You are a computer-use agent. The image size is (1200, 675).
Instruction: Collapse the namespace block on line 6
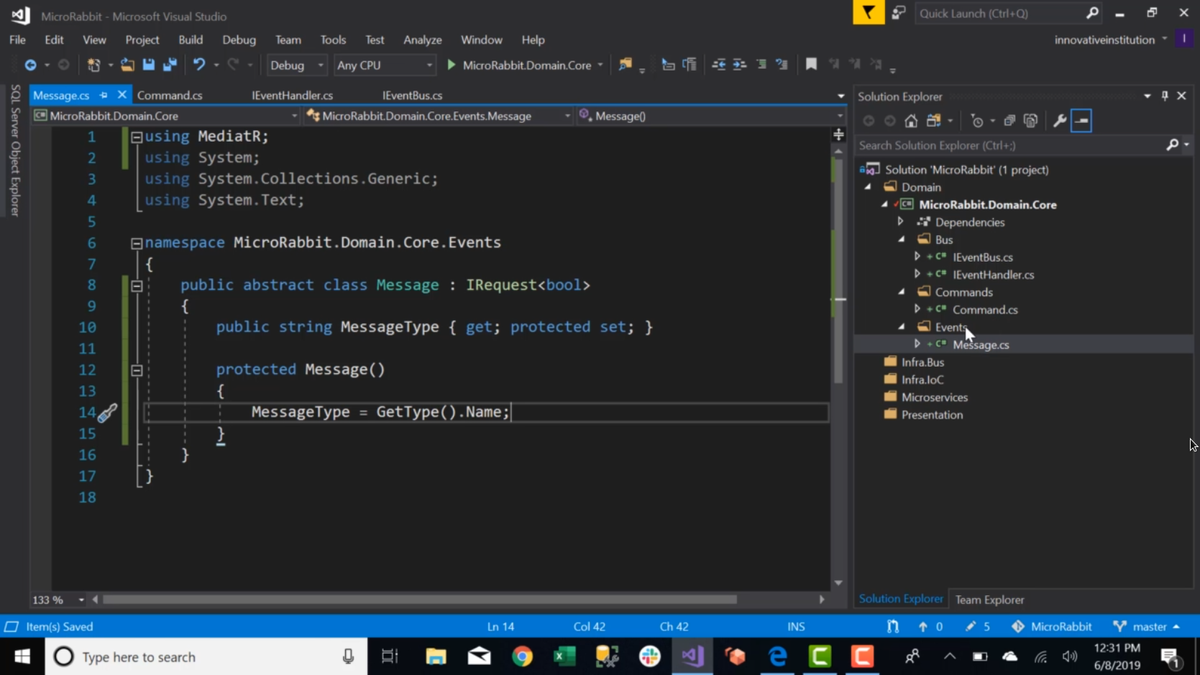[136, 243]
